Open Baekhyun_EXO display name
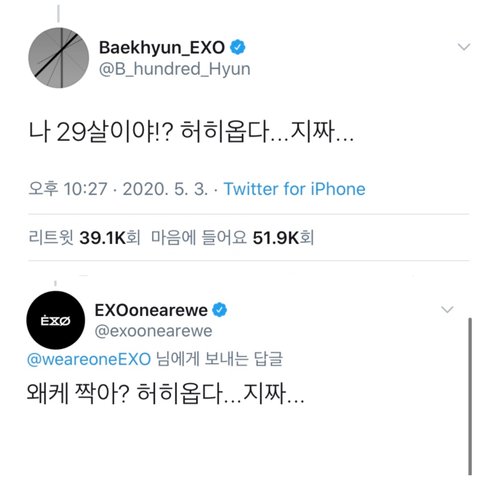 [x=162, y=47]
